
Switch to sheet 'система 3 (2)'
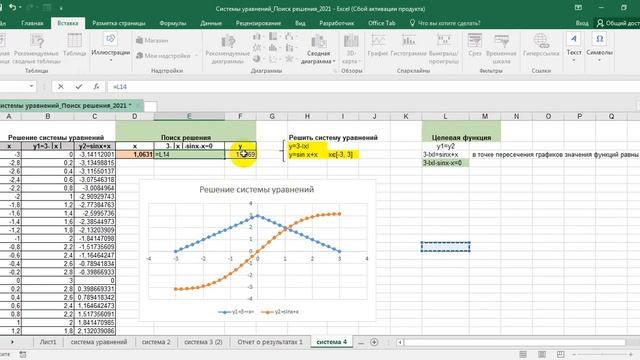[203, 342]
